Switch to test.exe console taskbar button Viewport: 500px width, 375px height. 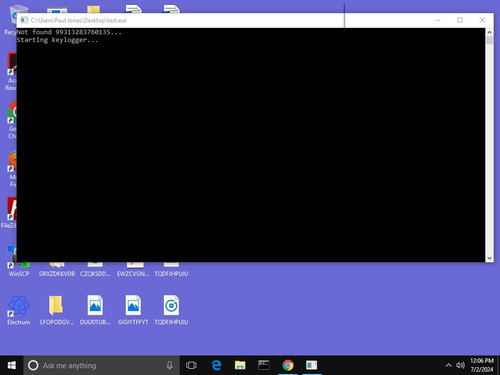[312, 365]
